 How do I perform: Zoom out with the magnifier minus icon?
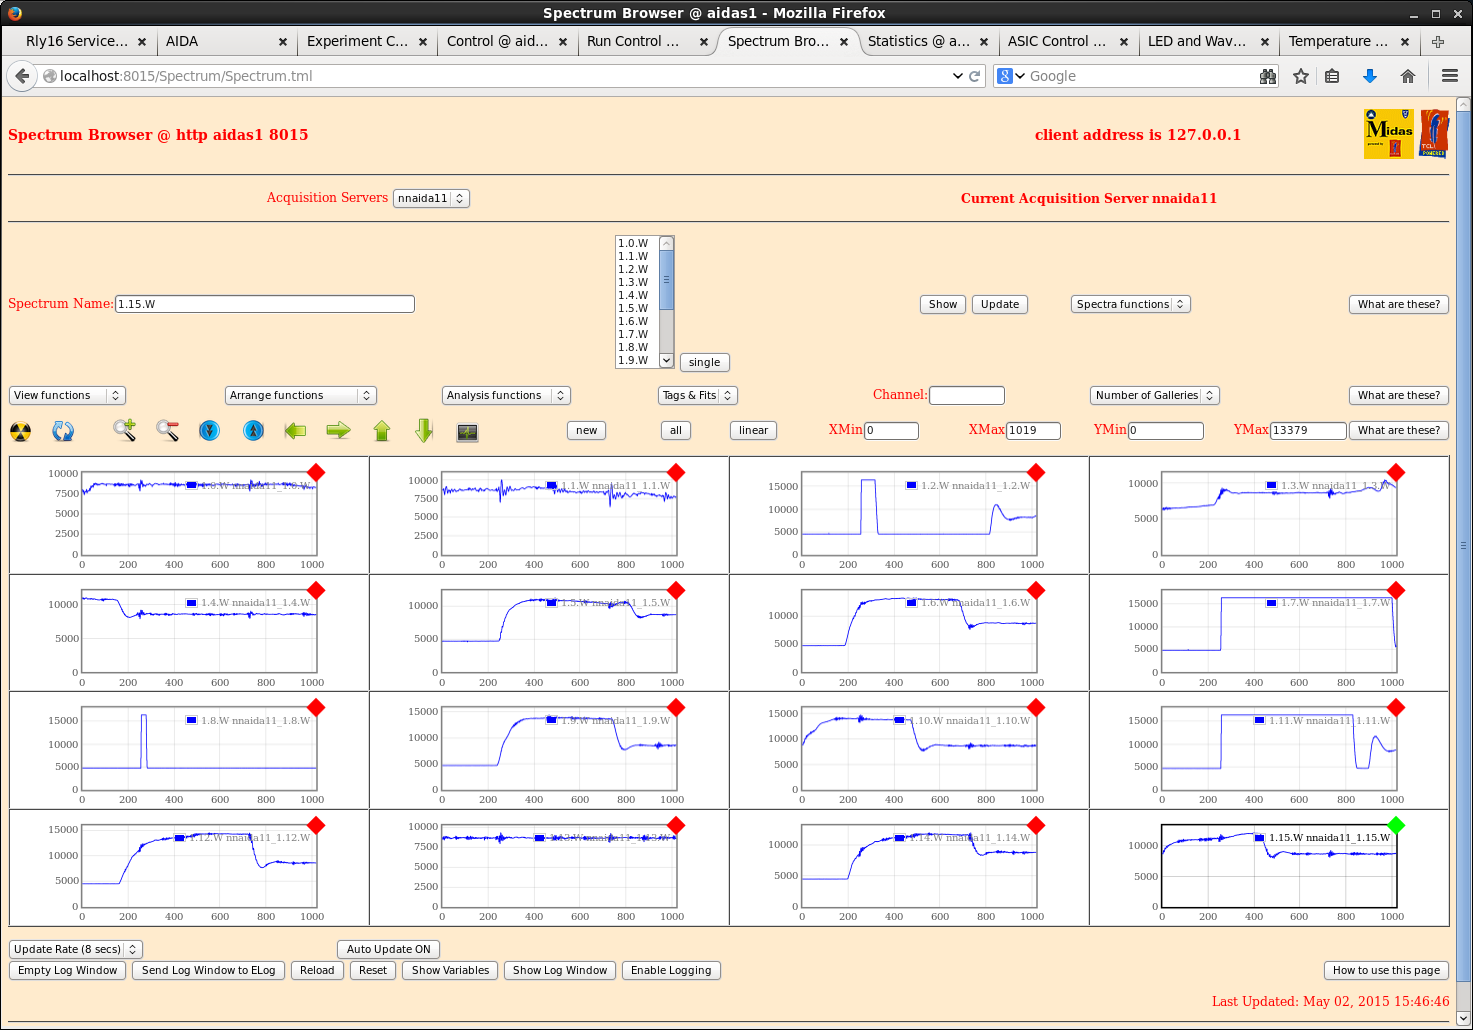pos(167,430)
